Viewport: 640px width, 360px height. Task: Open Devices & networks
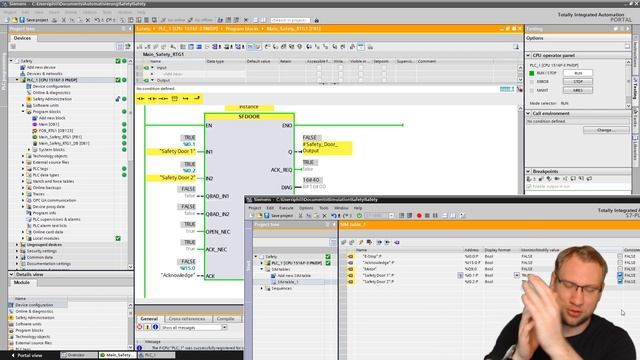pos(44,73)
